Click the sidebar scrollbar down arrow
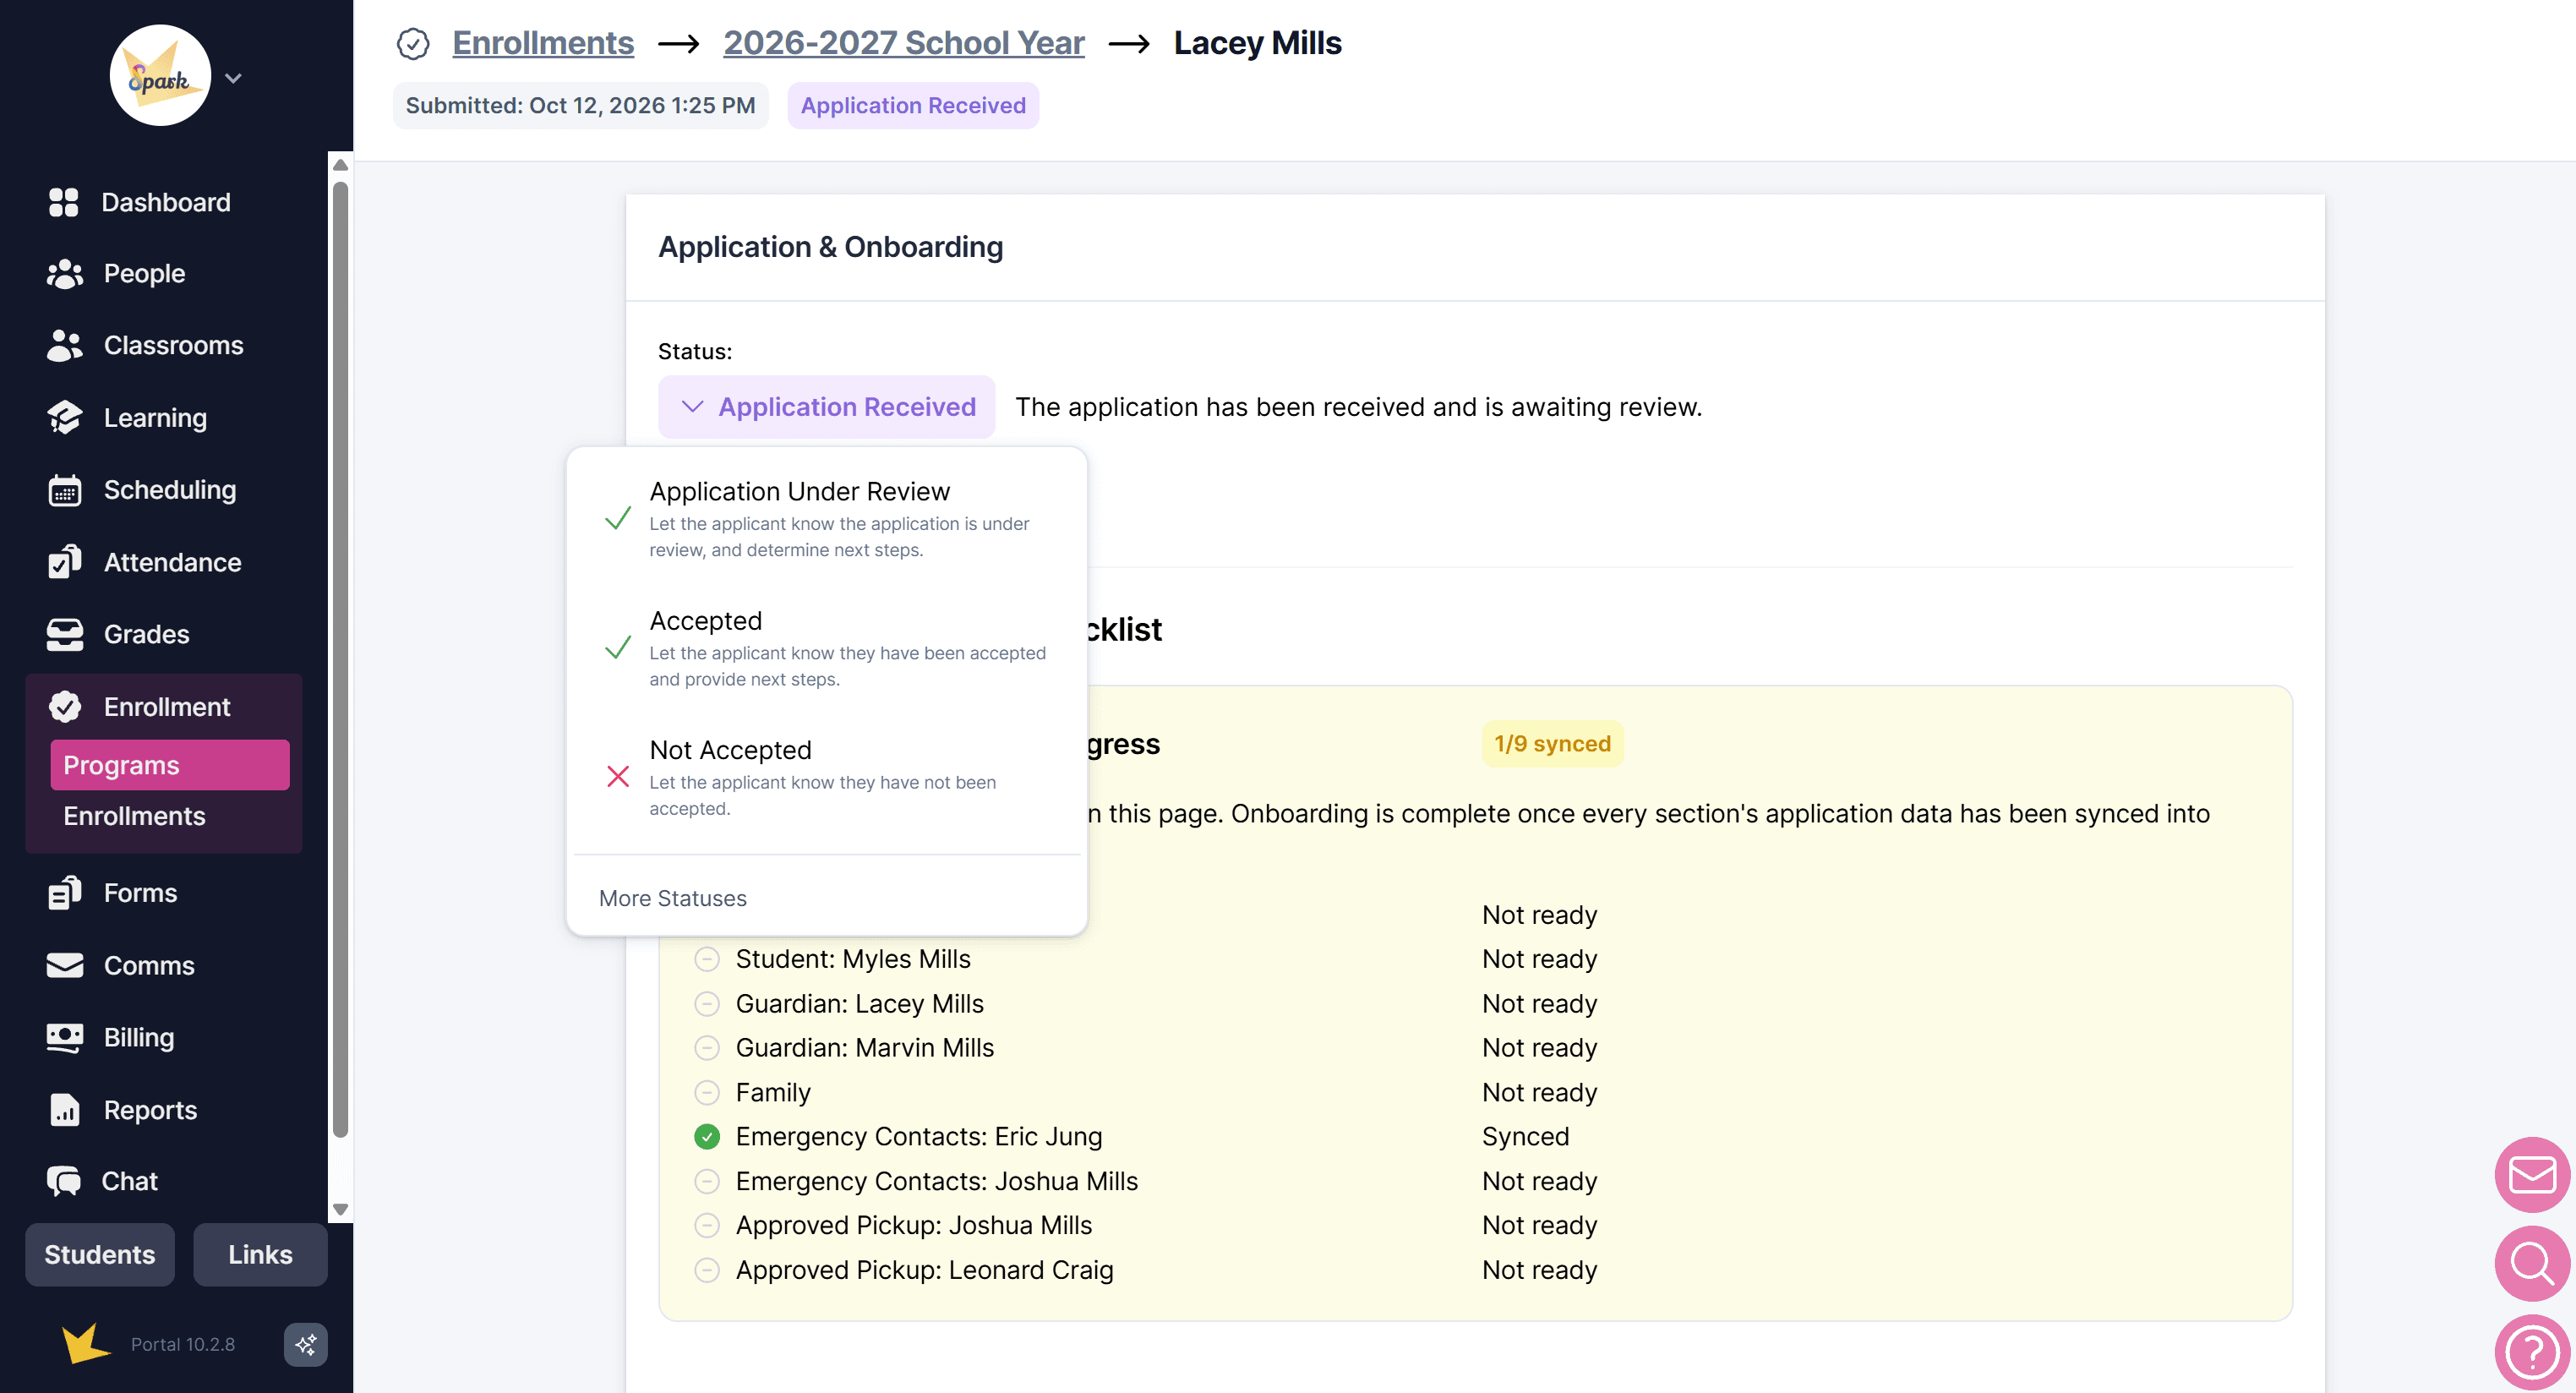 click(340, 1210)
